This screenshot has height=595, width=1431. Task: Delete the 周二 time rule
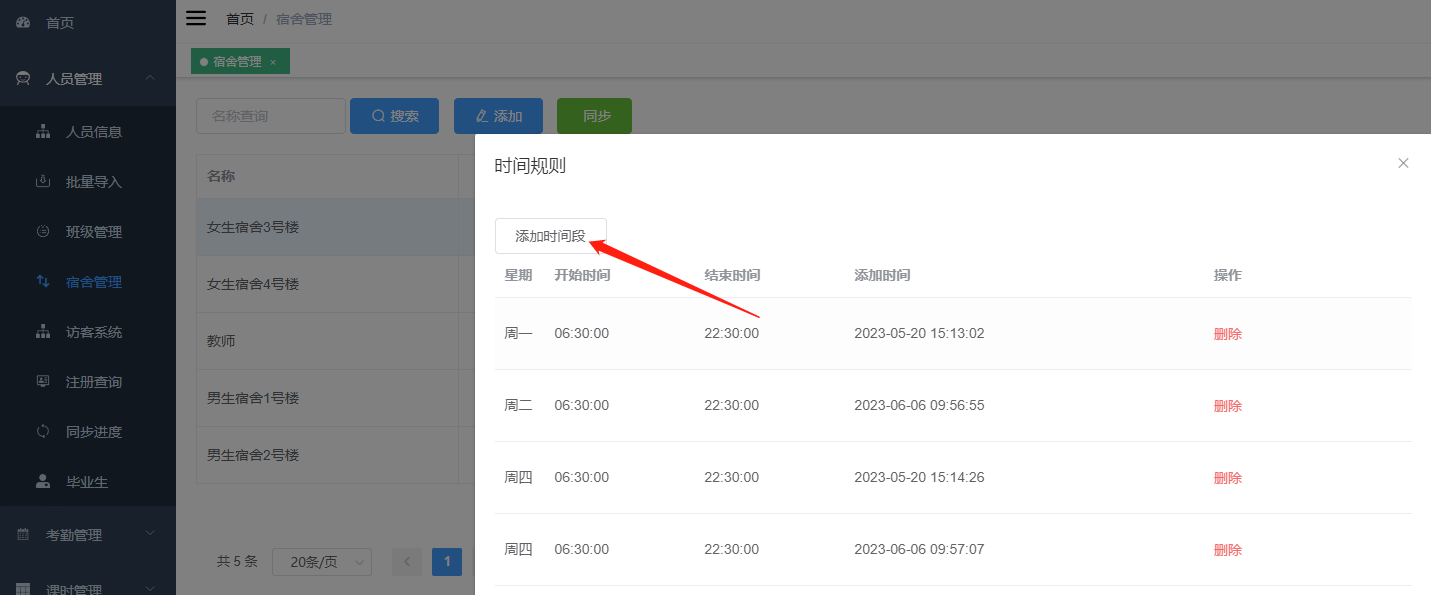[1227, 405]
